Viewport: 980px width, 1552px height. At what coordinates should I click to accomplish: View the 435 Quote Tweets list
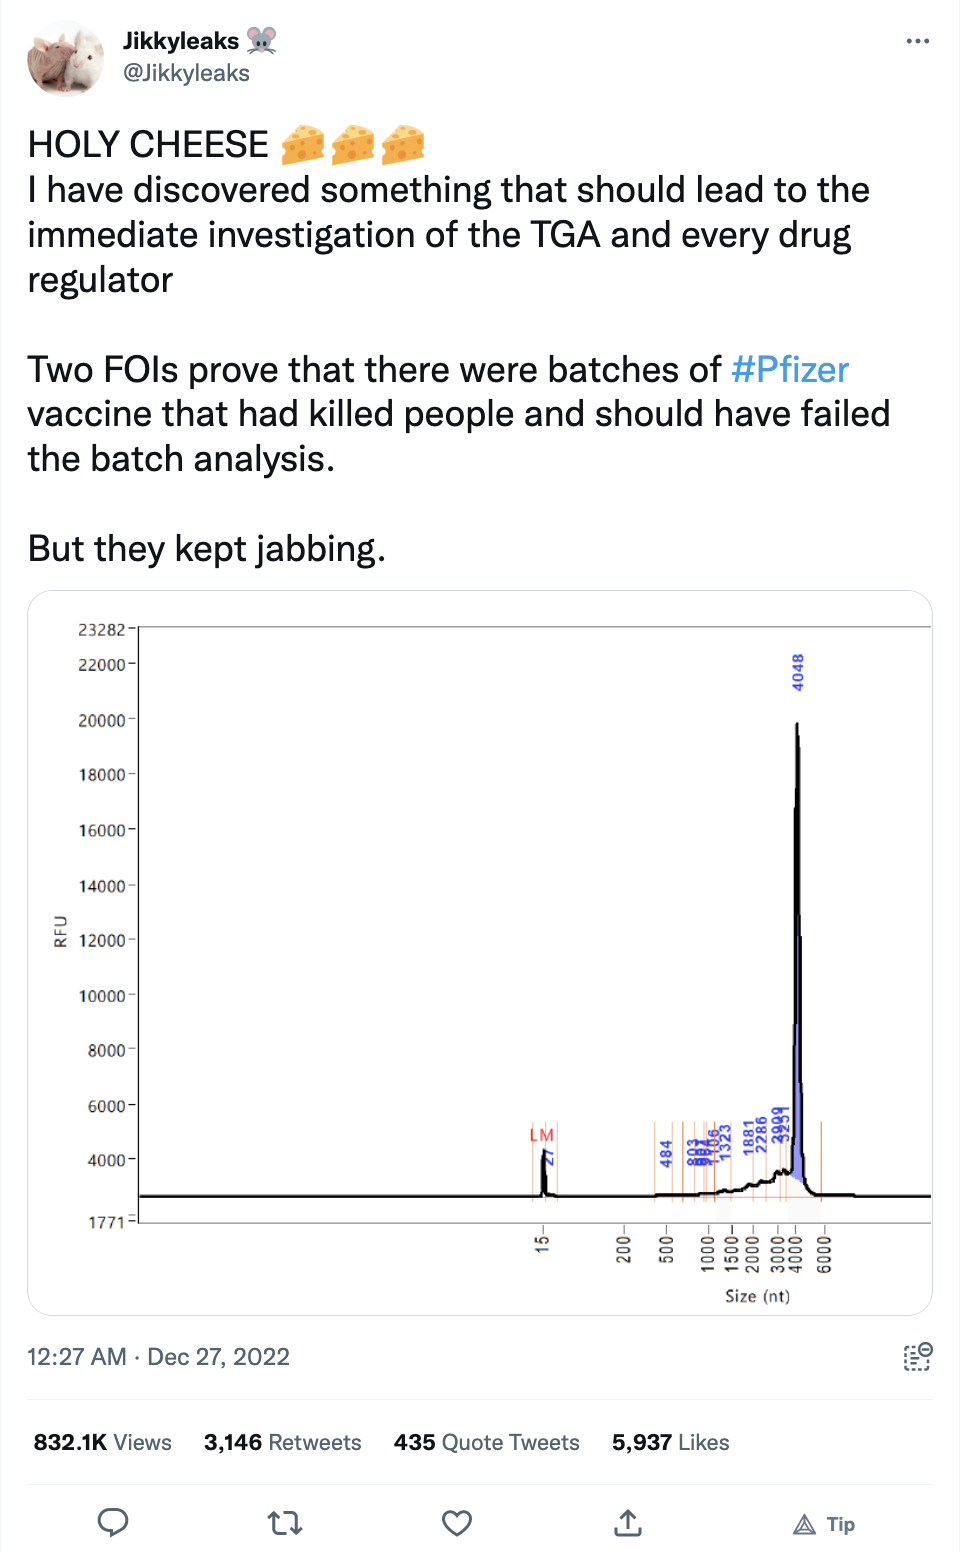pos(487,1442)
